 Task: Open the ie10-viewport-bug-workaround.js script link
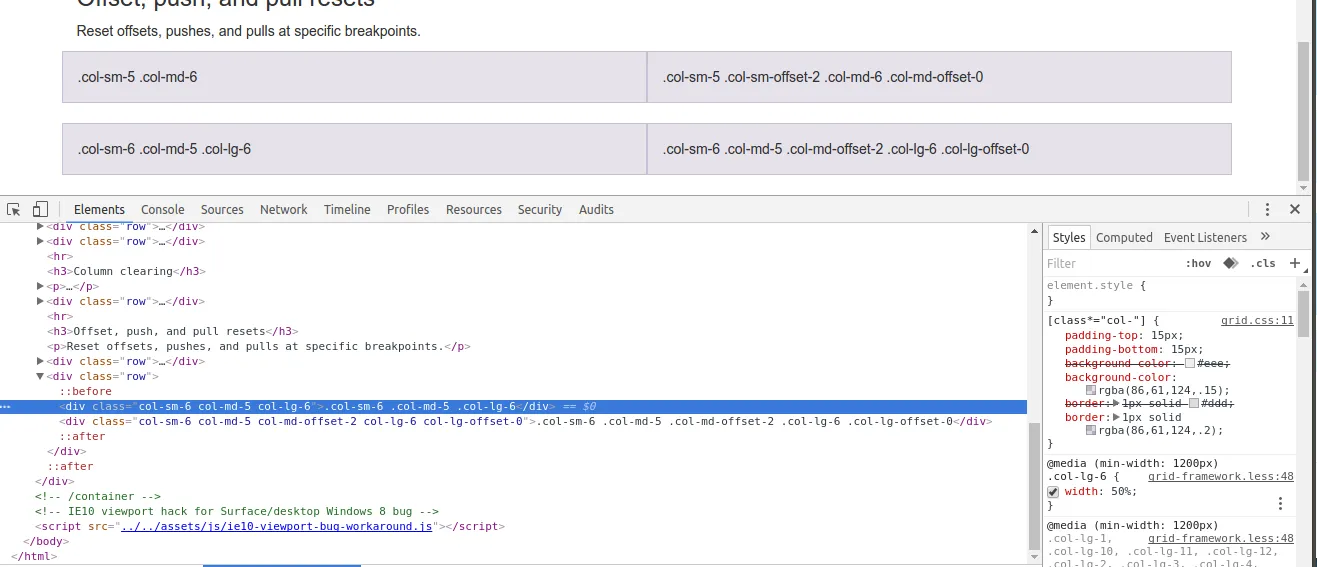click(x=277, y=526)
